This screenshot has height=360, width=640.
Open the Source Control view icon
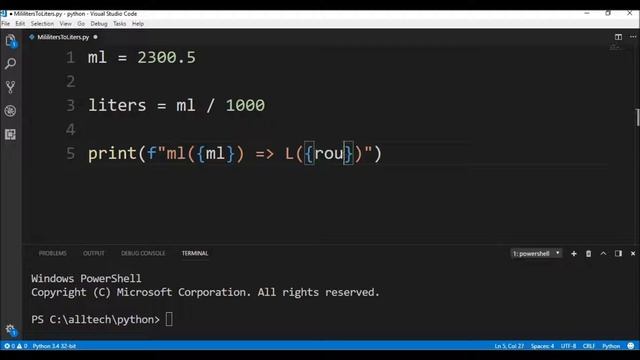(x=11, y=87)
